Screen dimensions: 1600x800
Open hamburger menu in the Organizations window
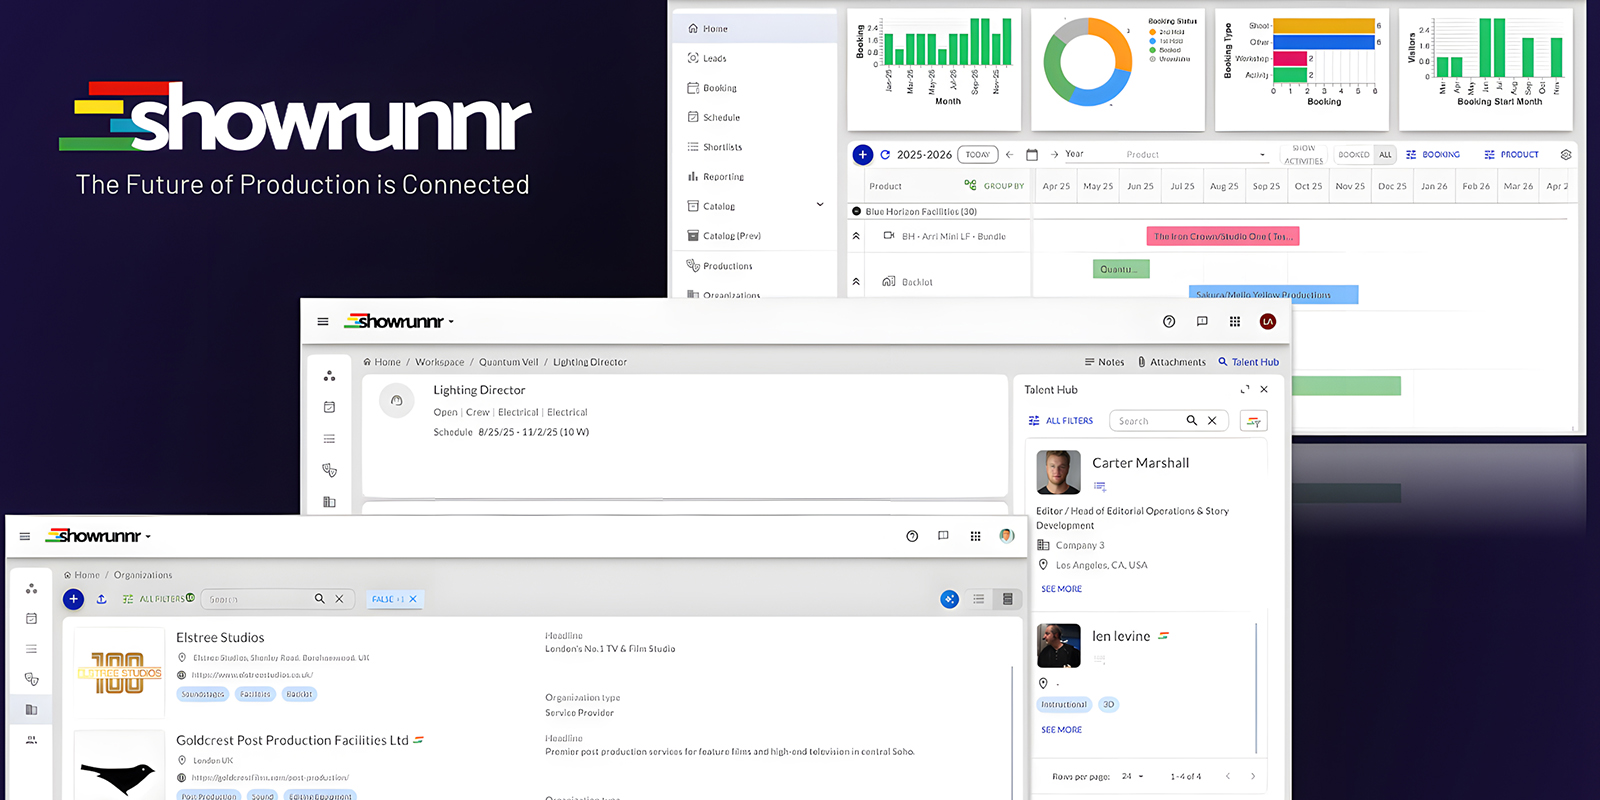coord(25,537)
